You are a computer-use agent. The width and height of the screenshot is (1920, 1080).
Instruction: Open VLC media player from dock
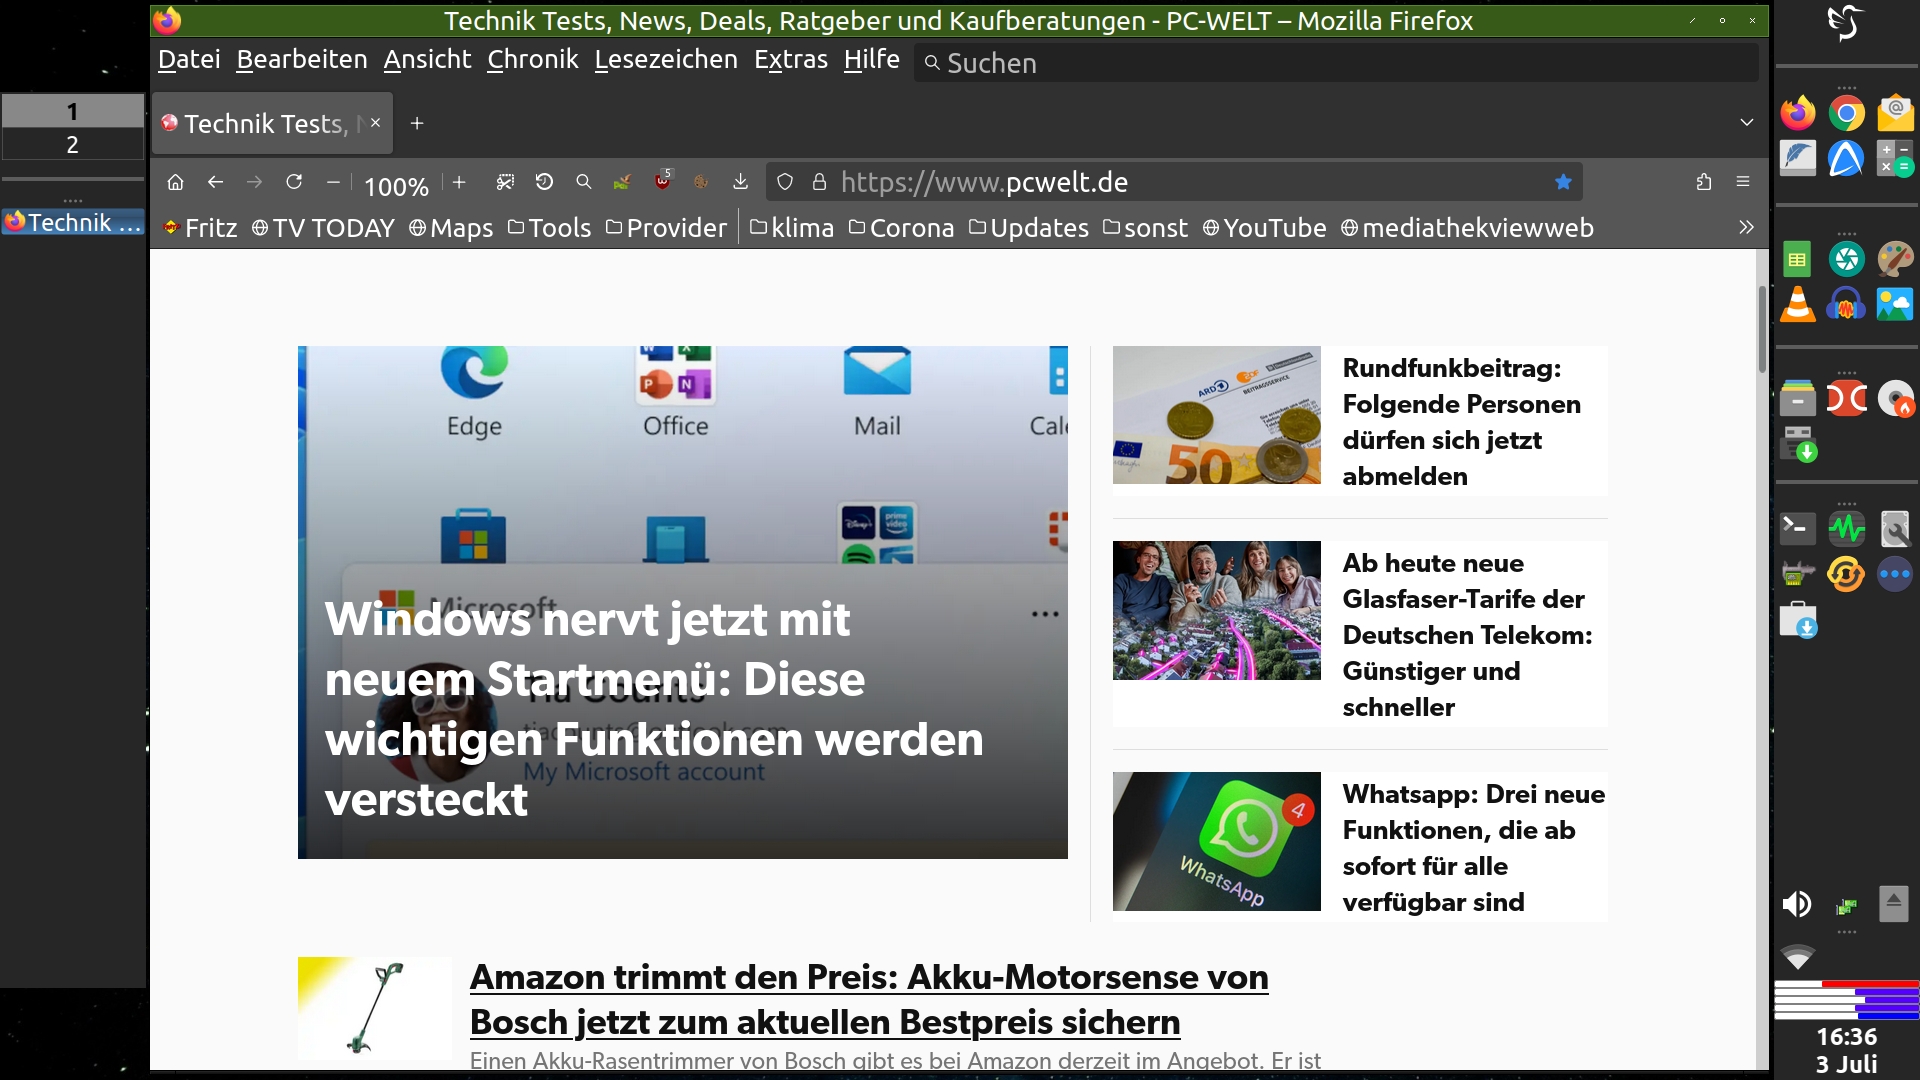pyautogui.click(x=1798, y=304)
